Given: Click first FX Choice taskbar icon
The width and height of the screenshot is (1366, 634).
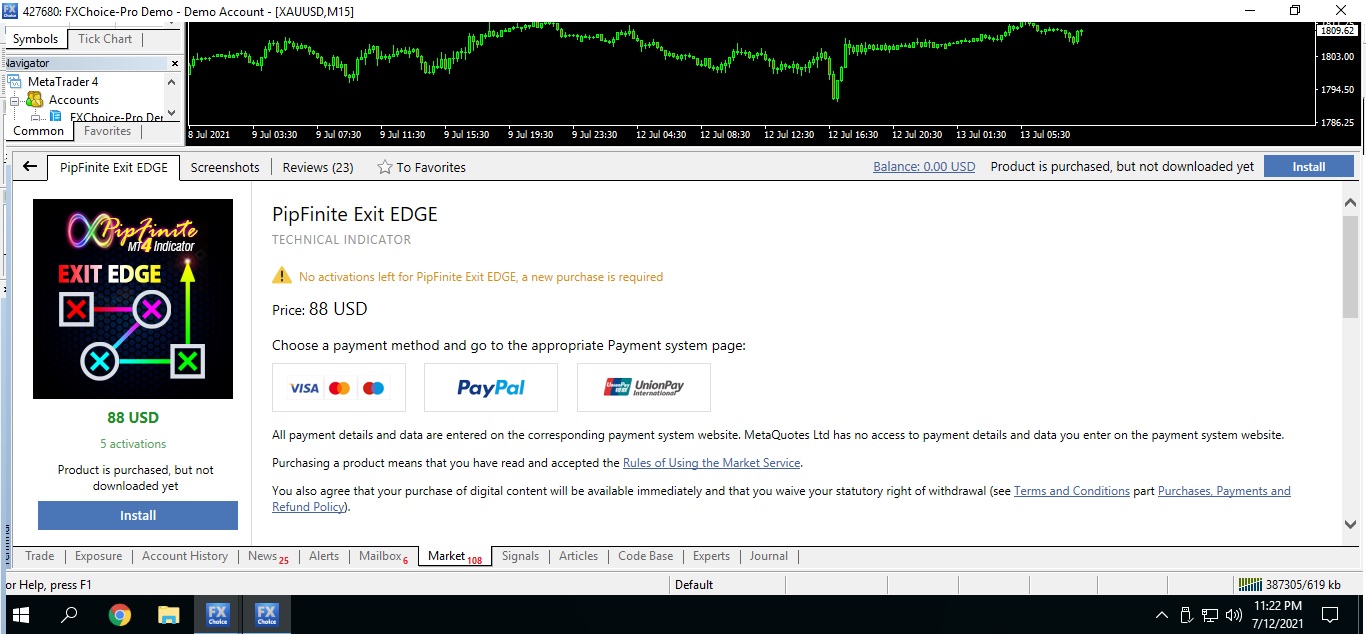Looking at the screenshot, I should tap(217, 615).
